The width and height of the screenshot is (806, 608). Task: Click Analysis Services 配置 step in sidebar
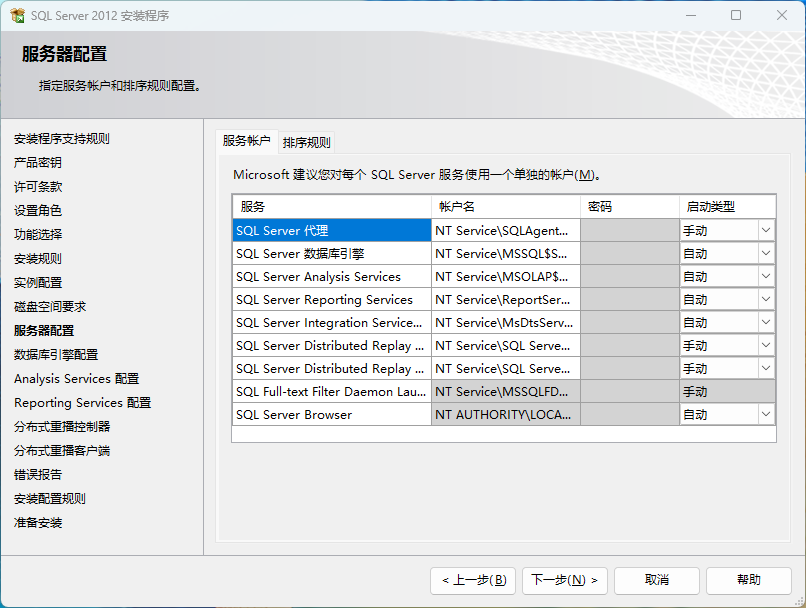[x=77, y=379]
